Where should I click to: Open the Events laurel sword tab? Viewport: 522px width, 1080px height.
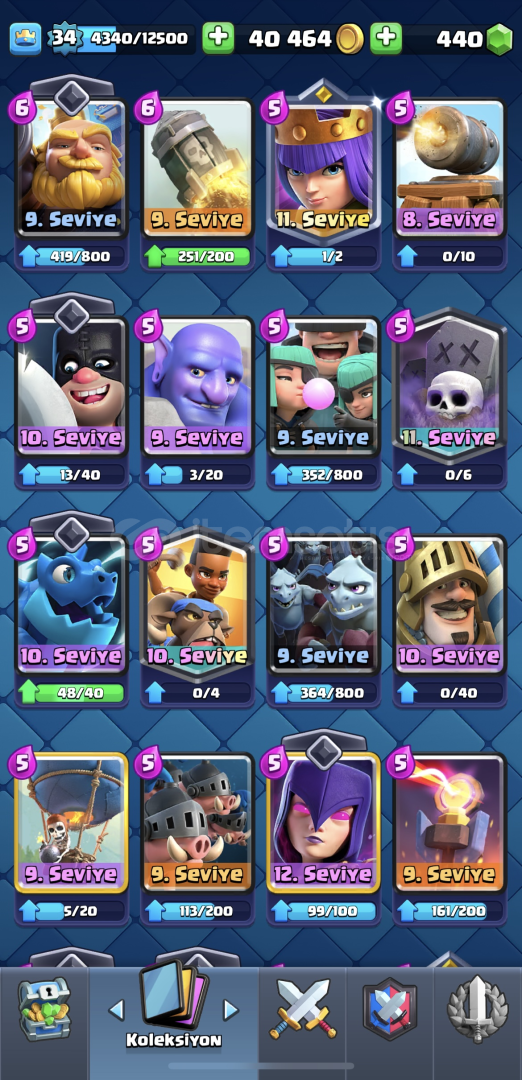click(x=477, y=1008)
